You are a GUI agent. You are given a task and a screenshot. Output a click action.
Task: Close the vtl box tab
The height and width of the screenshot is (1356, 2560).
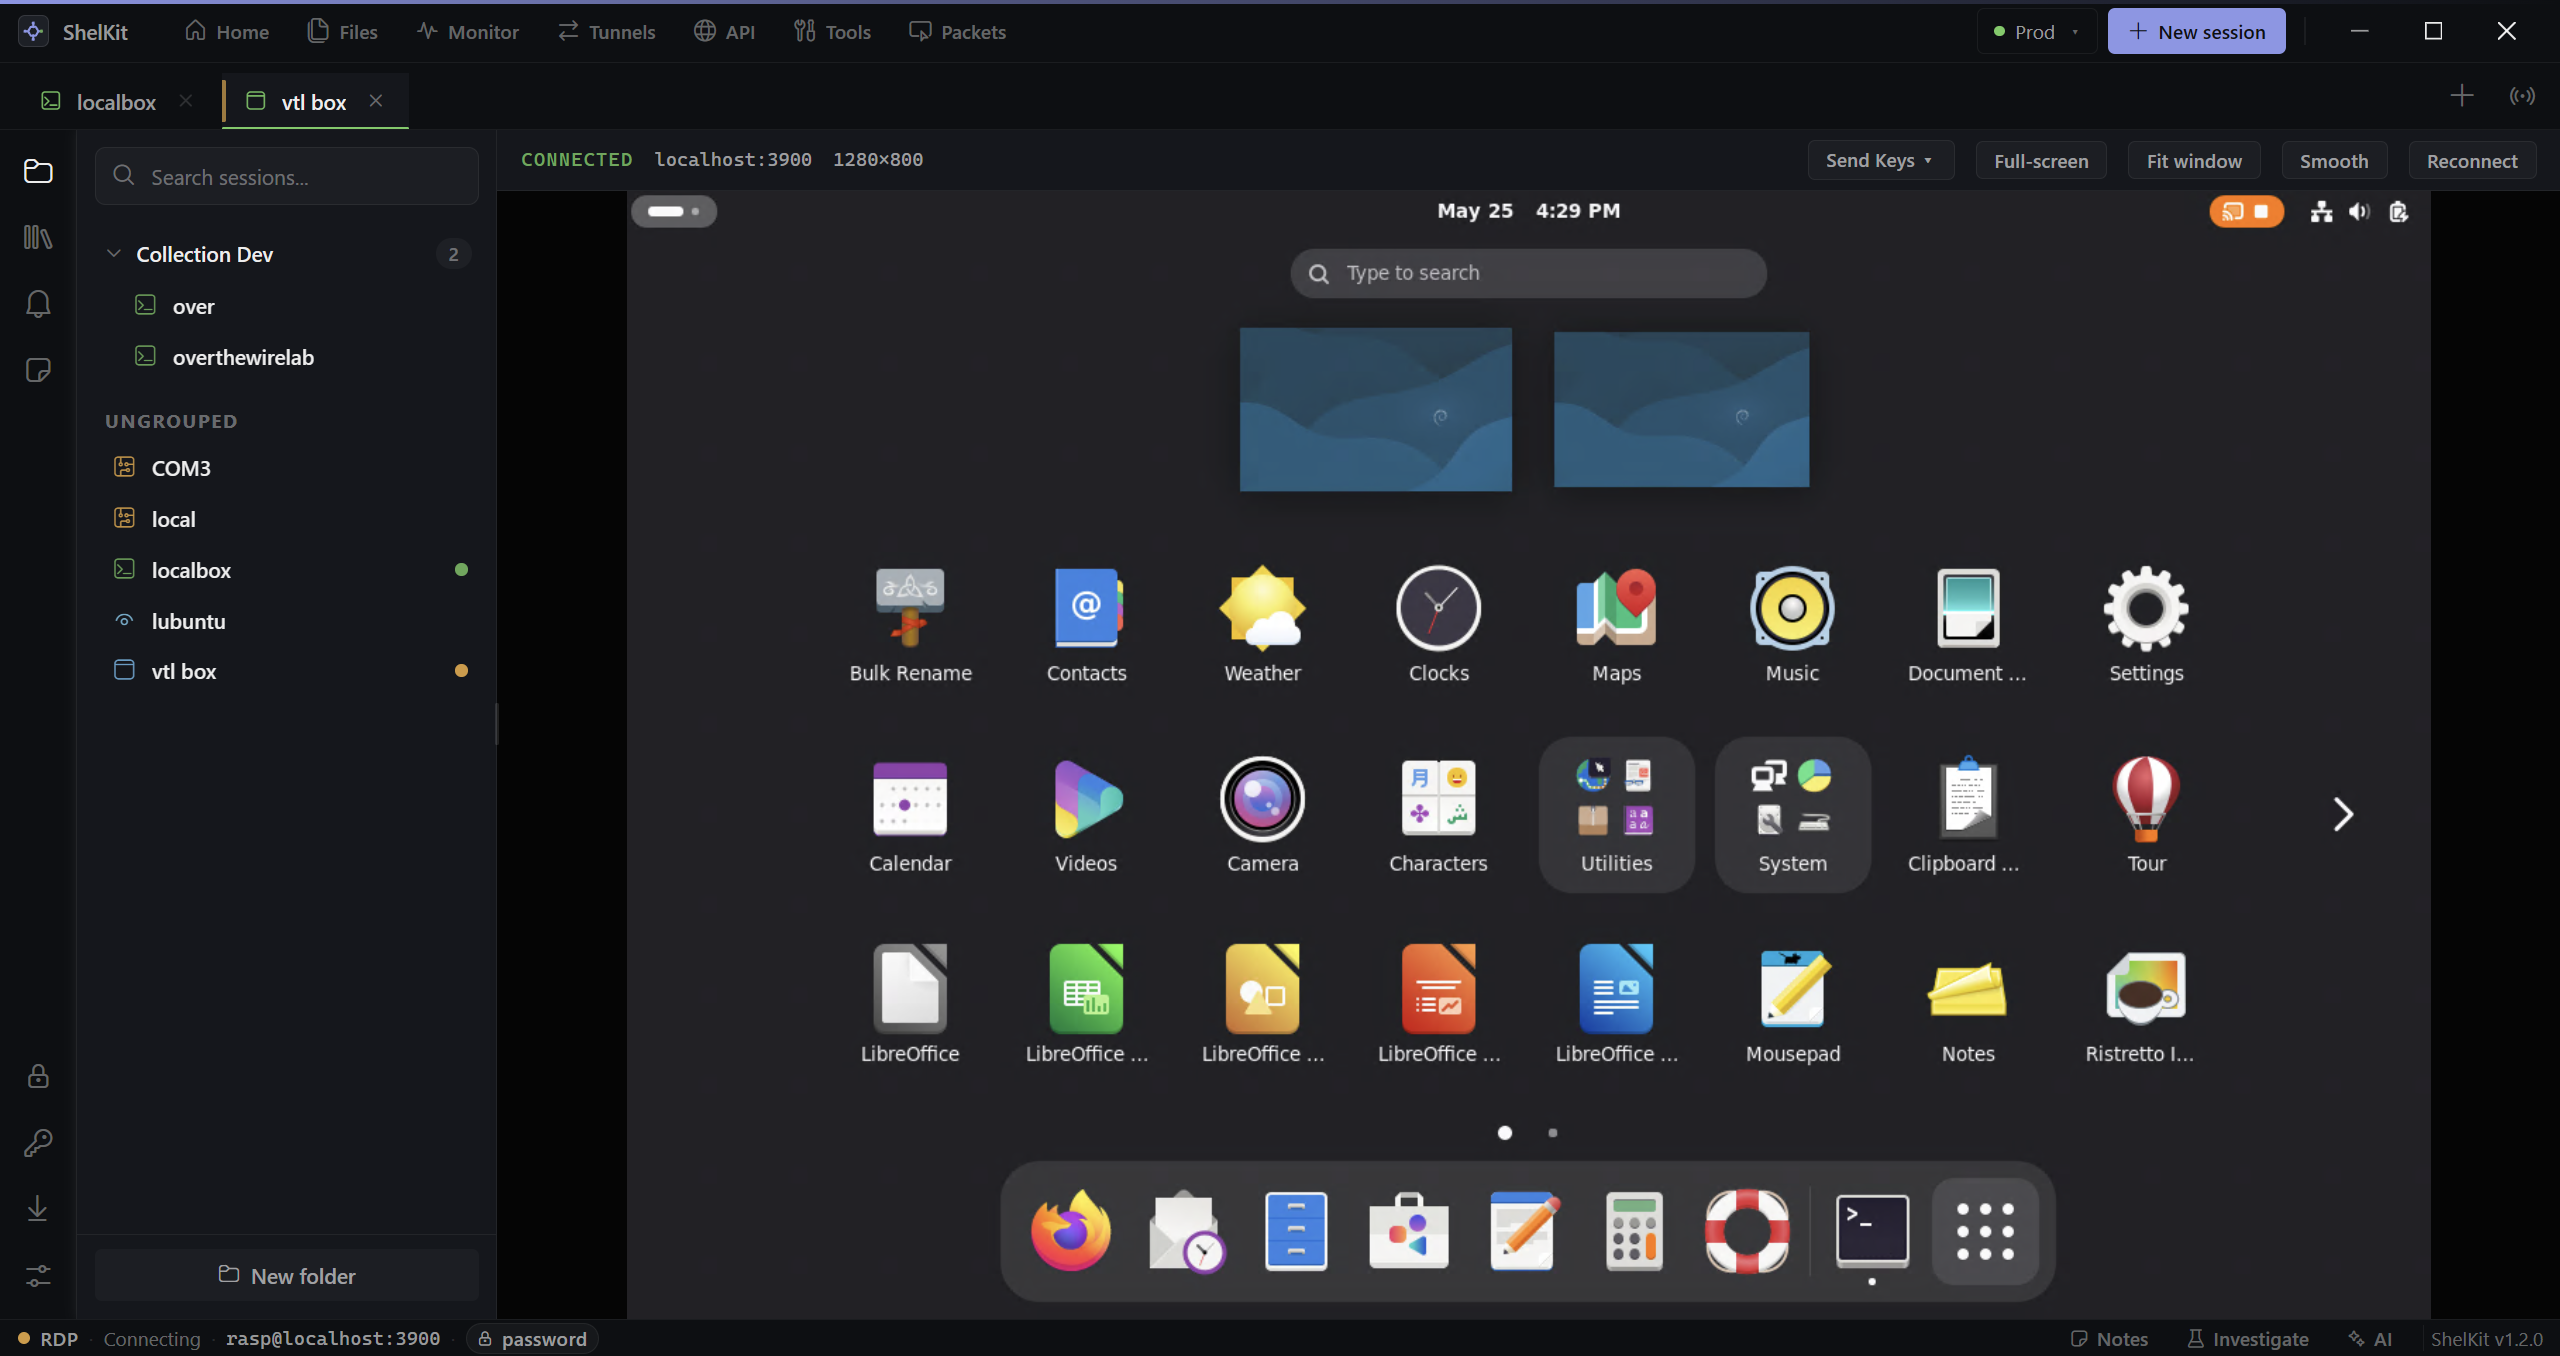pyautogui.click(x=376, y=101)
